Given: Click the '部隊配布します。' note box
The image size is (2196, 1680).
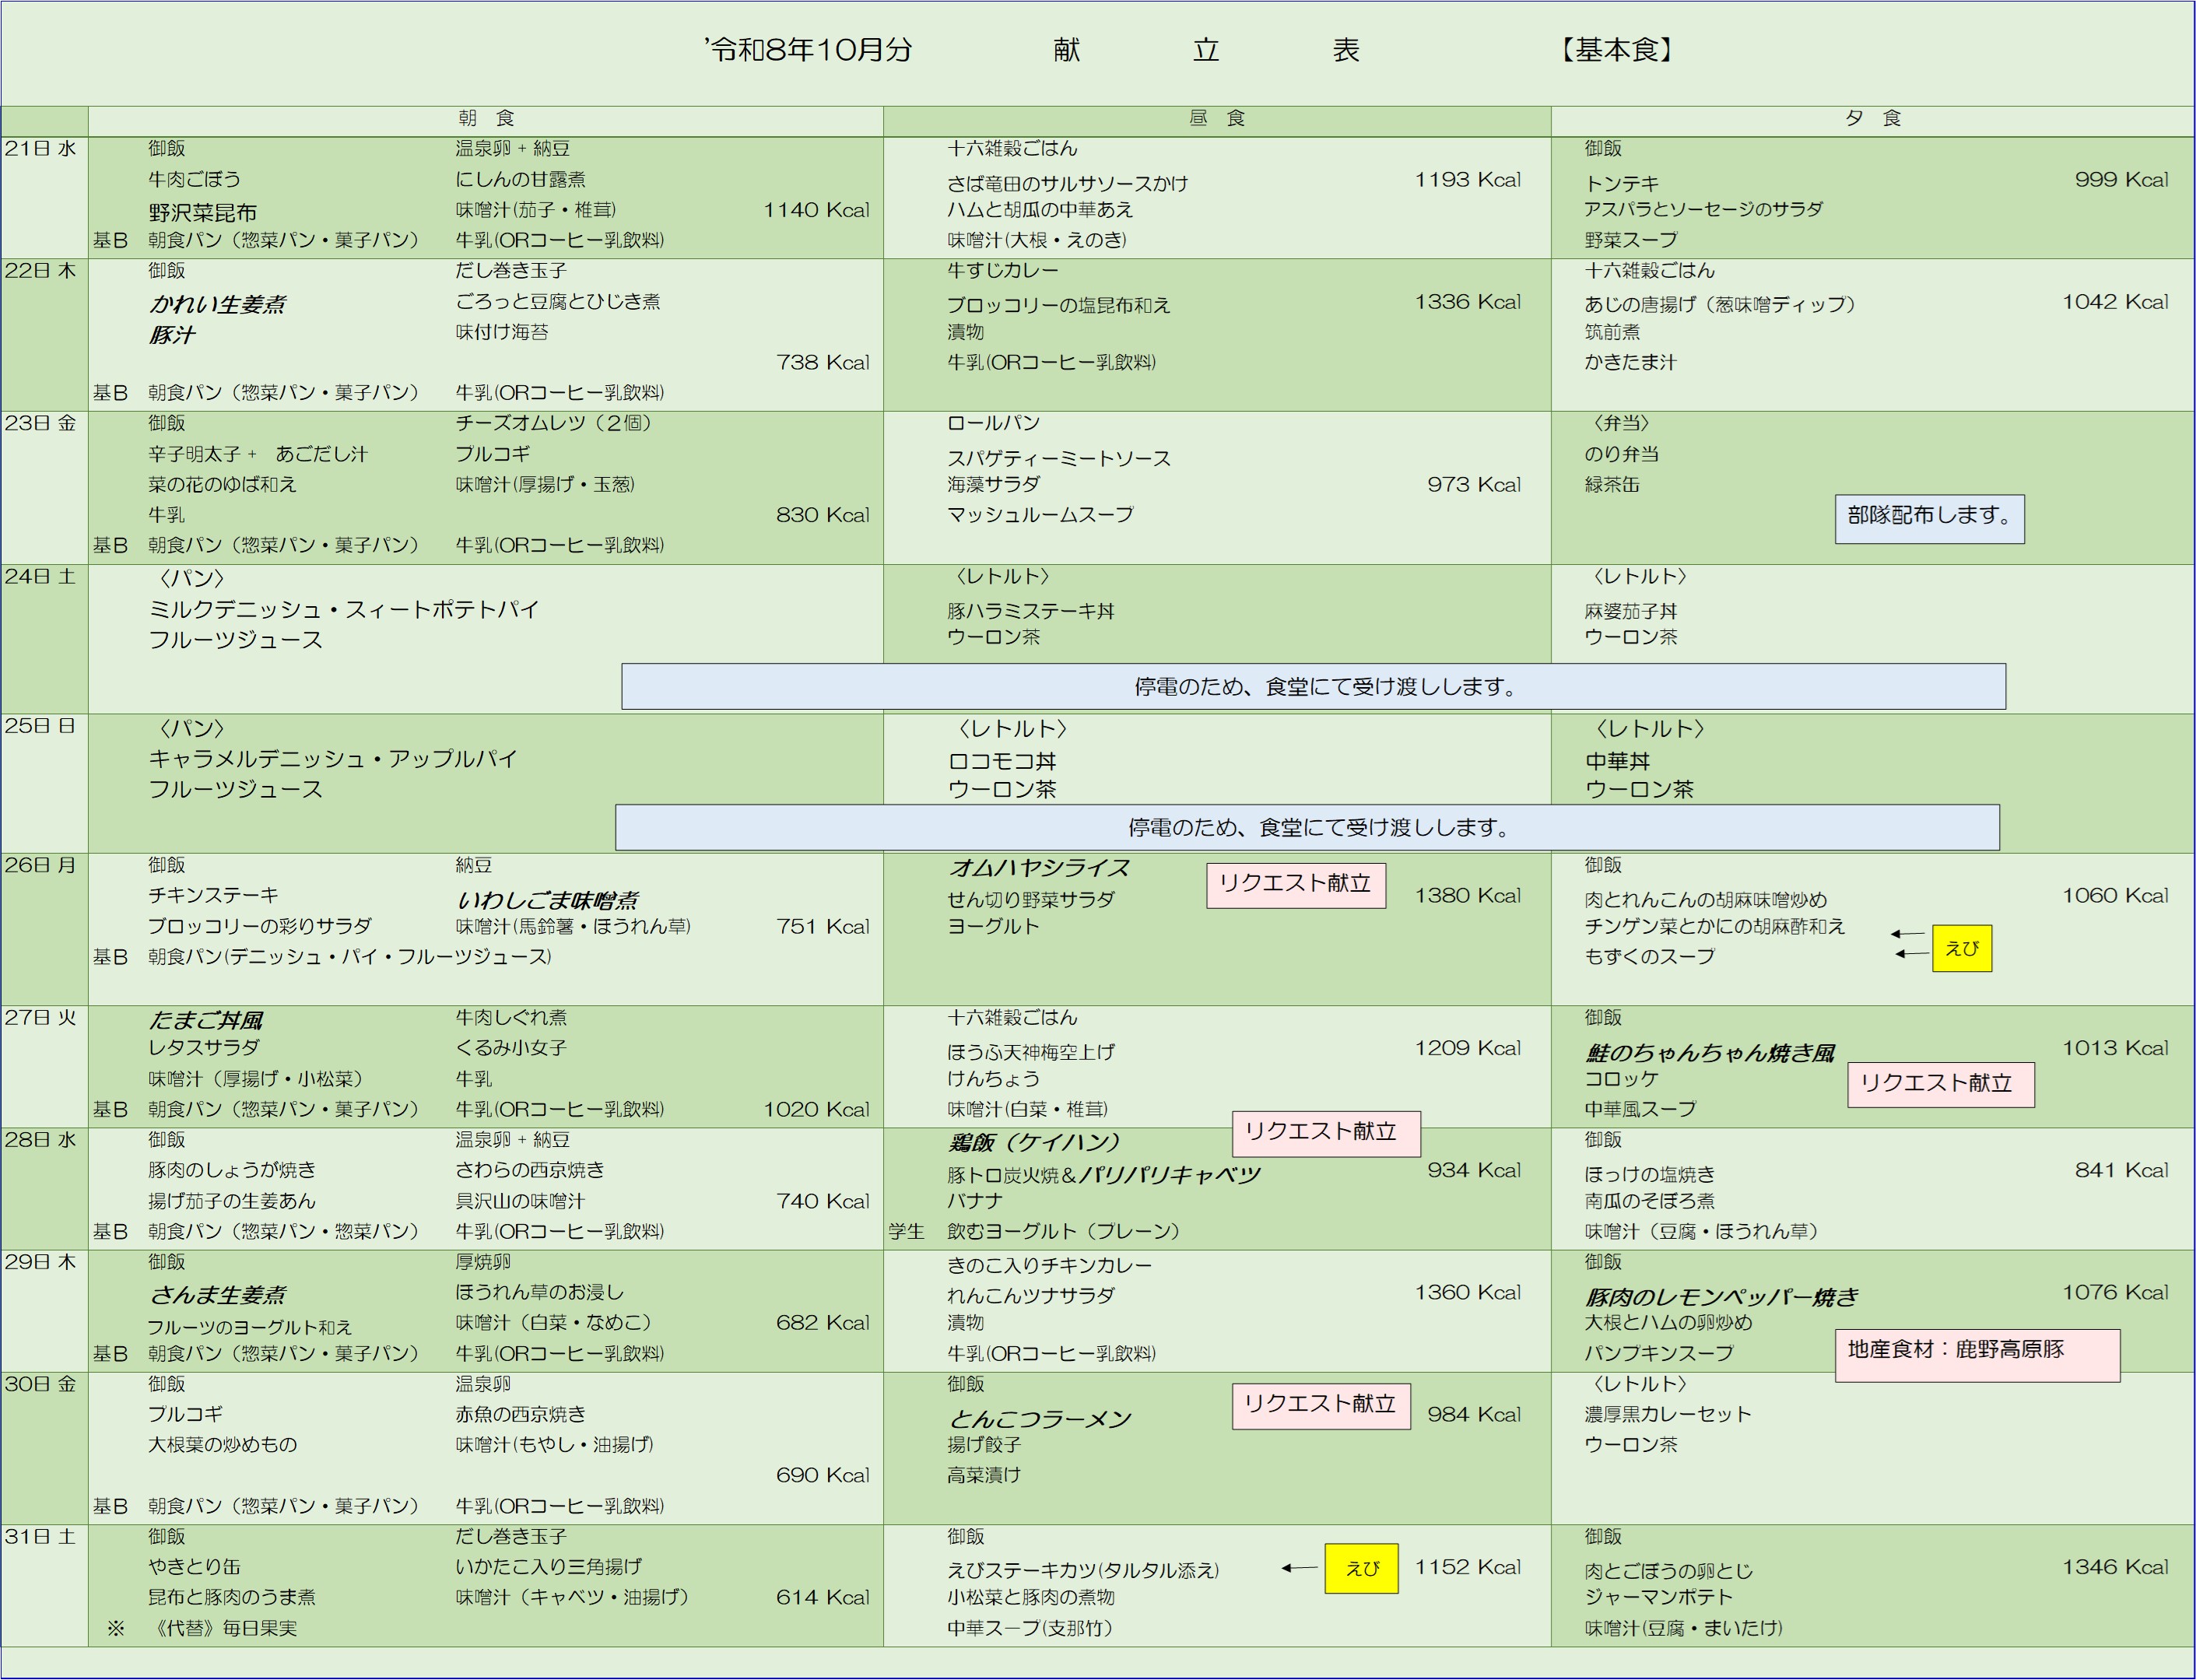Looking at the screenshot, I should [1929, 518].
